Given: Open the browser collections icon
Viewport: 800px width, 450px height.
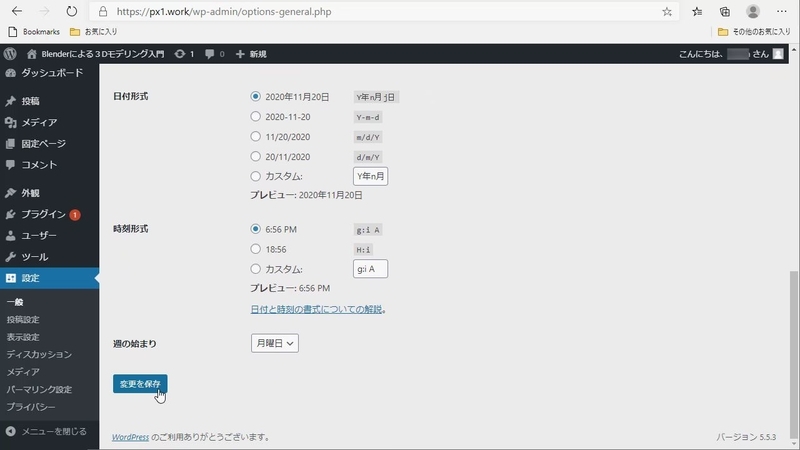Looking at the screenshot, I should (x=724, y=11).
